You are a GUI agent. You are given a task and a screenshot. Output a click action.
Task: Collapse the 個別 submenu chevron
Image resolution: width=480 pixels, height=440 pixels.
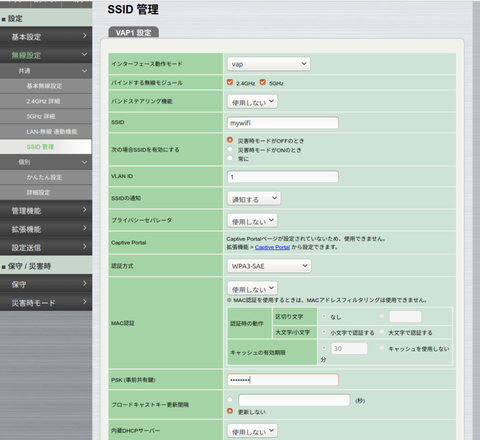click(84, 162)
